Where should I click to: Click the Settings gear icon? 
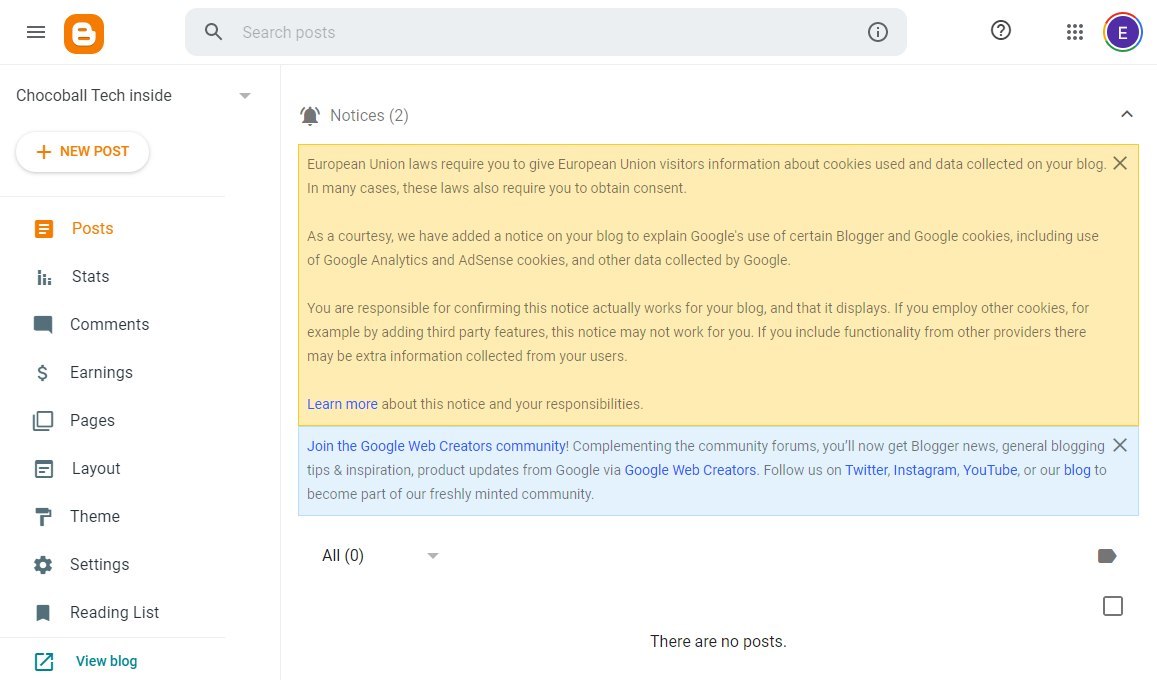[x=43, y=565]
